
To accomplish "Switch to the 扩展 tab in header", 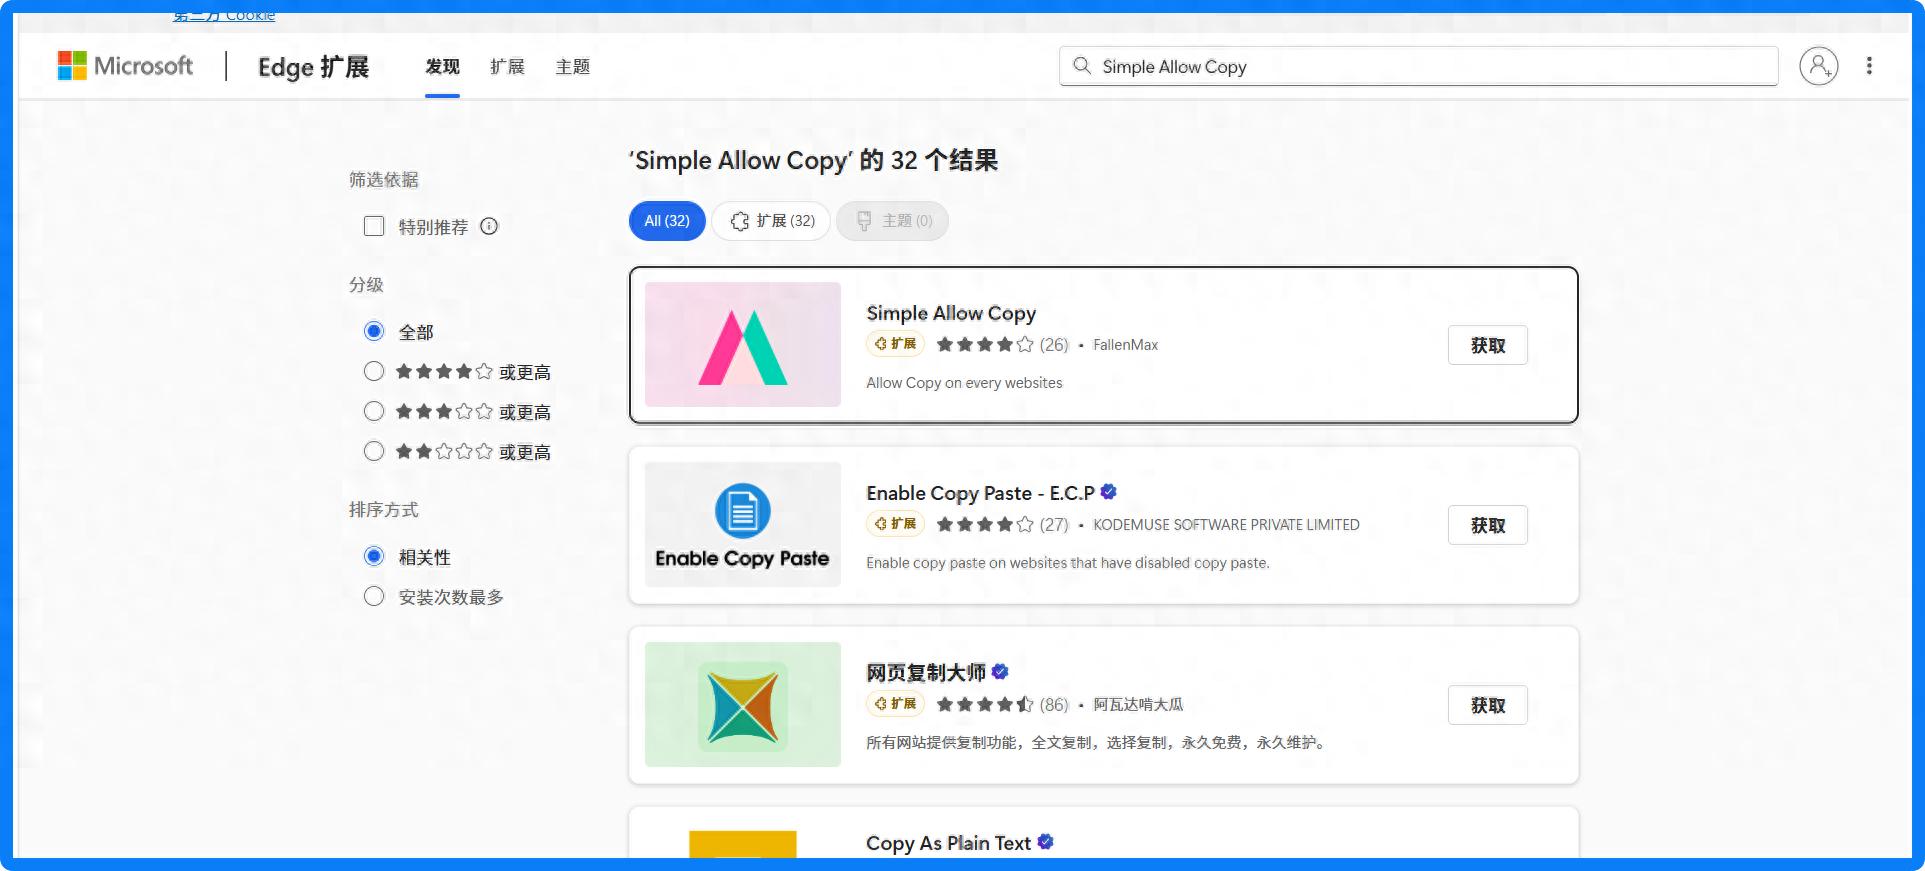I will (507, 67).
